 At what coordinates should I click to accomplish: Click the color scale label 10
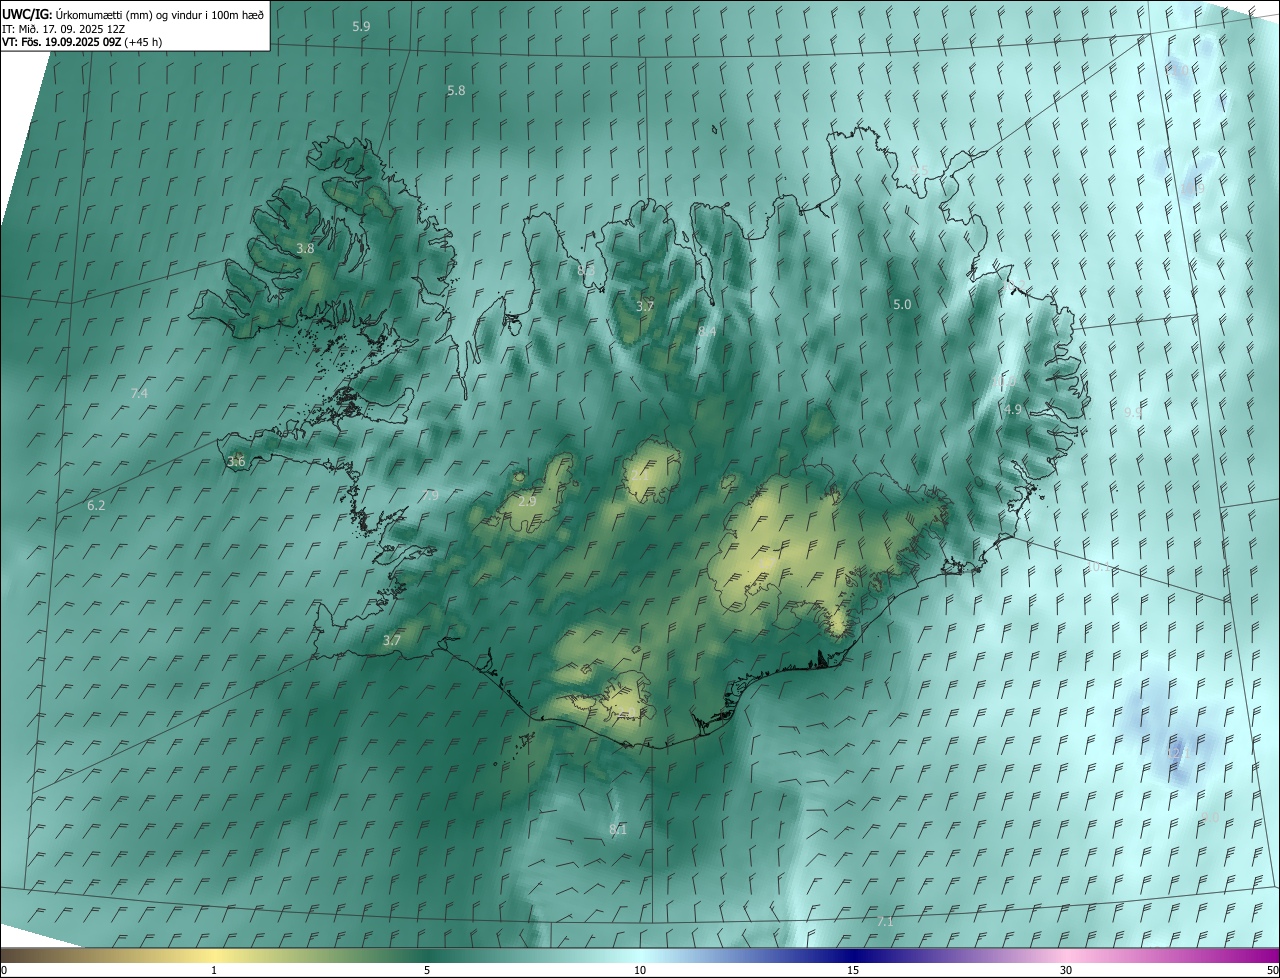pyautogui.click(x=640, y=970)
